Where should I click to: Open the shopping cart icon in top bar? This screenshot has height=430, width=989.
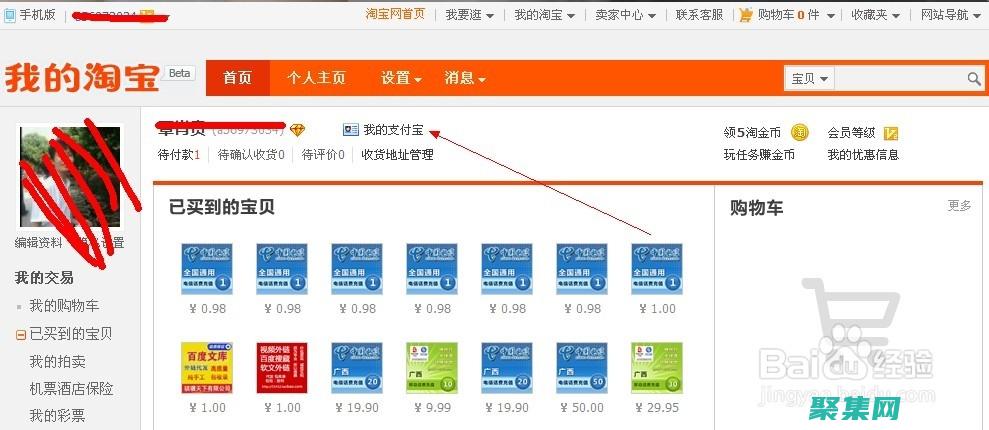pos(746,15)
